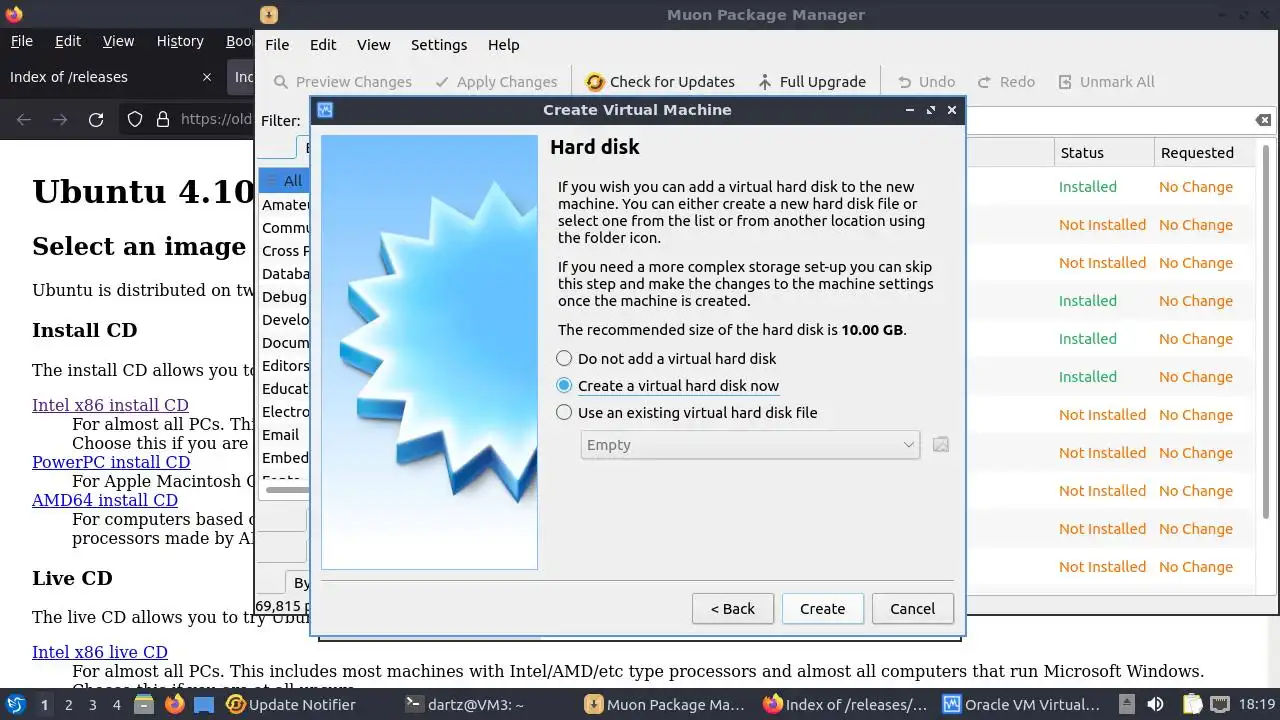This screenshot has height=720, width=1280.
Task: Open Muon's Edit menu
Action: pos(323,44)
